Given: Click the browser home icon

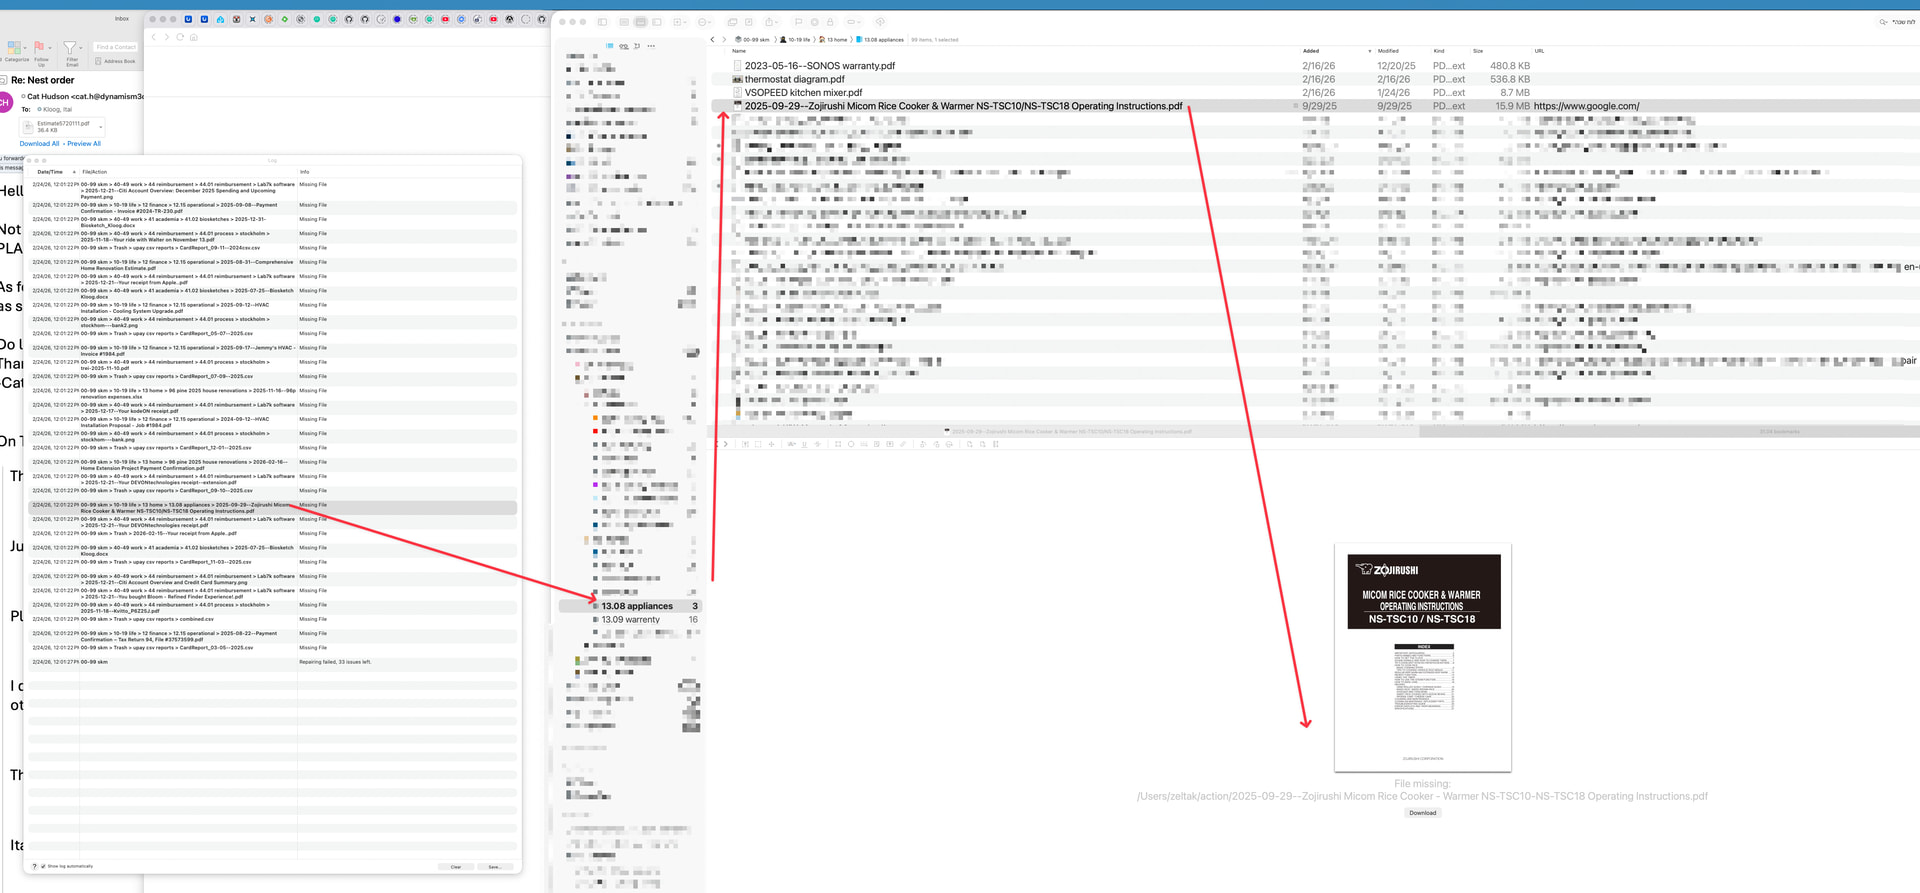Looking at the screenshot, I should click(193, 37).
